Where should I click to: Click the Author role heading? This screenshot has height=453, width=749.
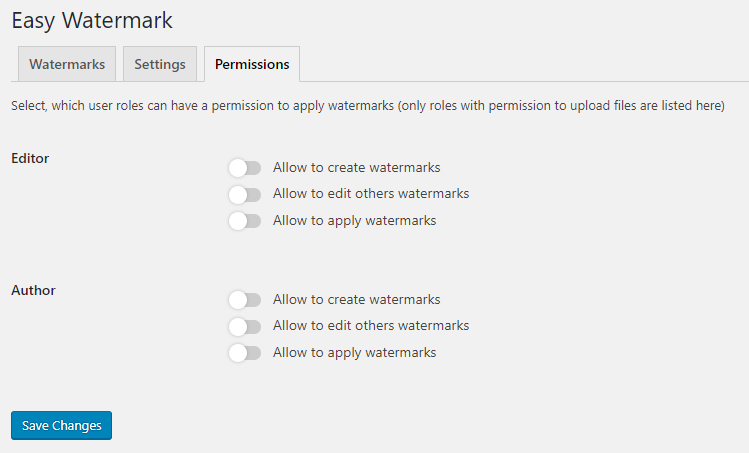(33, 290)
